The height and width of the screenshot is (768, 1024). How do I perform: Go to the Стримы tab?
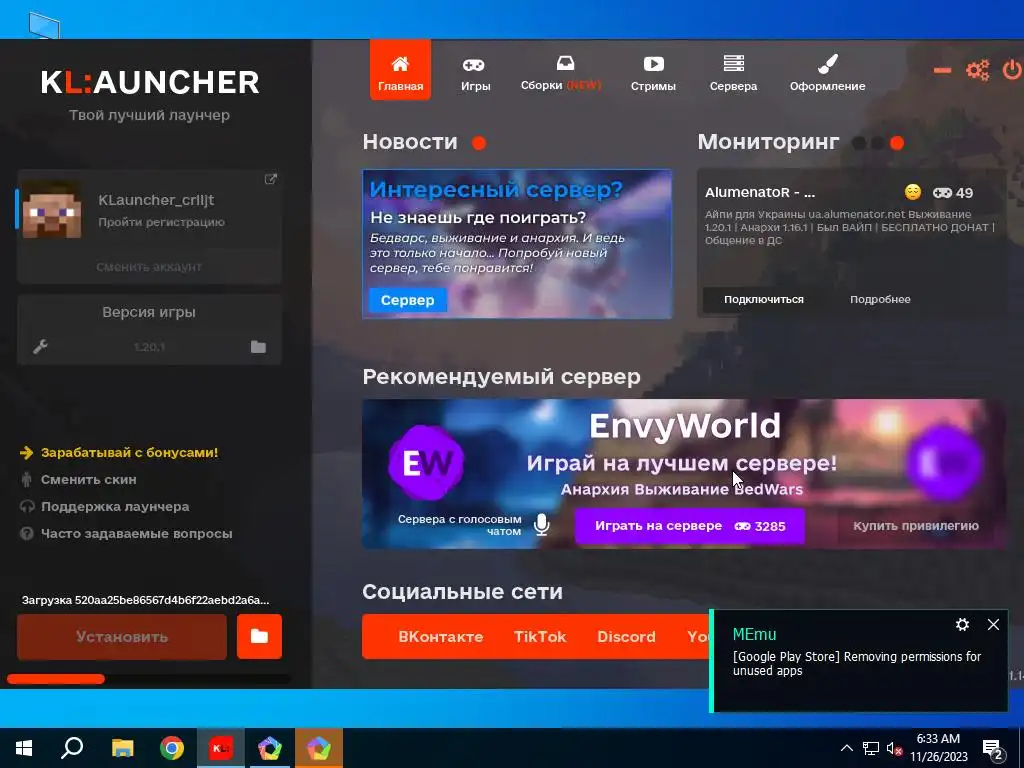pos(653,74)
